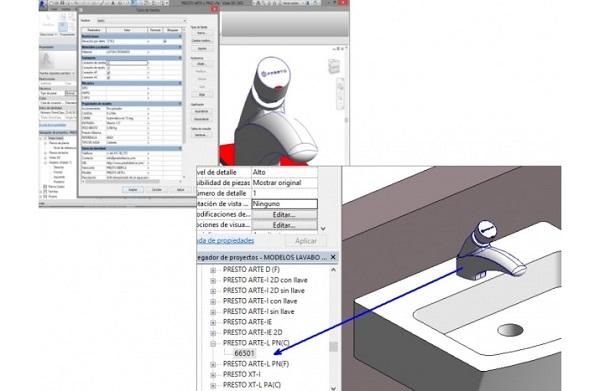Collapse the PRESTO ARTE-L PN(C) node

click(213, 344)
